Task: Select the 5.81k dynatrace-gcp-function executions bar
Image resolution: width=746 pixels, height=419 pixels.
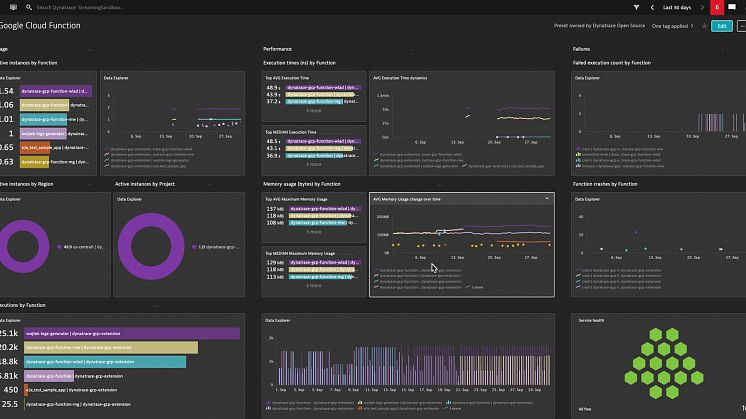Action: [49, 376]
